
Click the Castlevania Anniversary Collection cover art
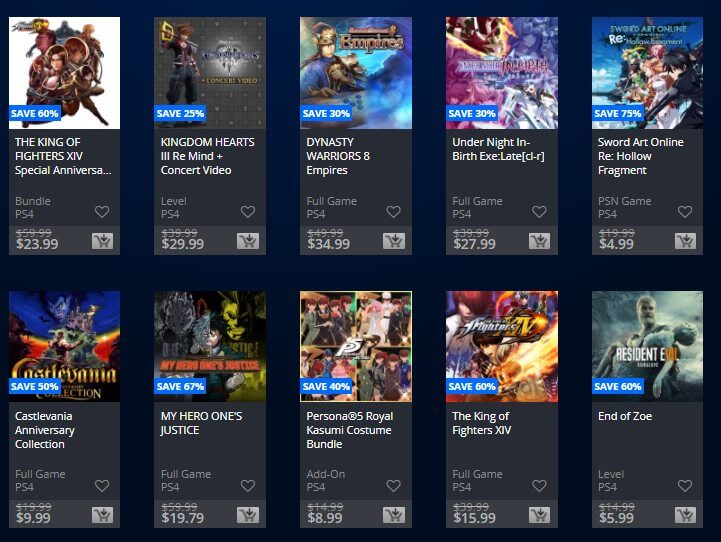[64, 347]
